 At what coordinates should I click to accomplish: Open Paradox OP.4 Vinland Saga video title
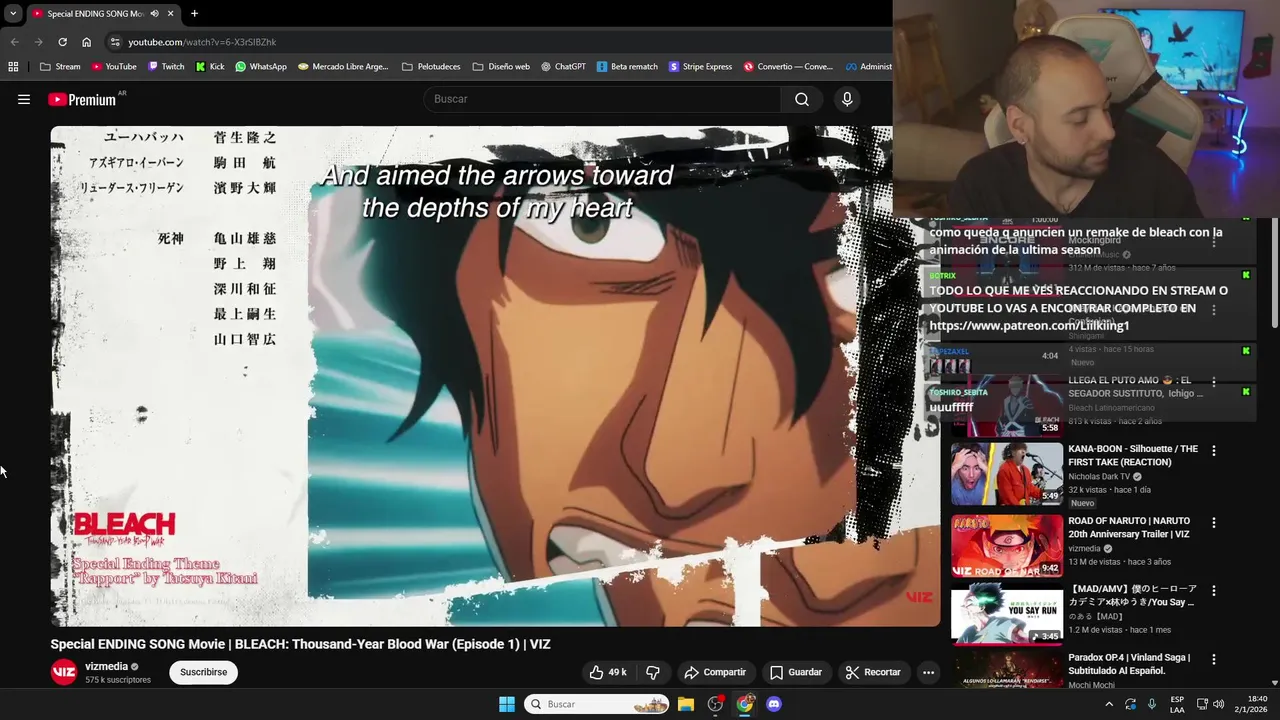(1129, 664)
